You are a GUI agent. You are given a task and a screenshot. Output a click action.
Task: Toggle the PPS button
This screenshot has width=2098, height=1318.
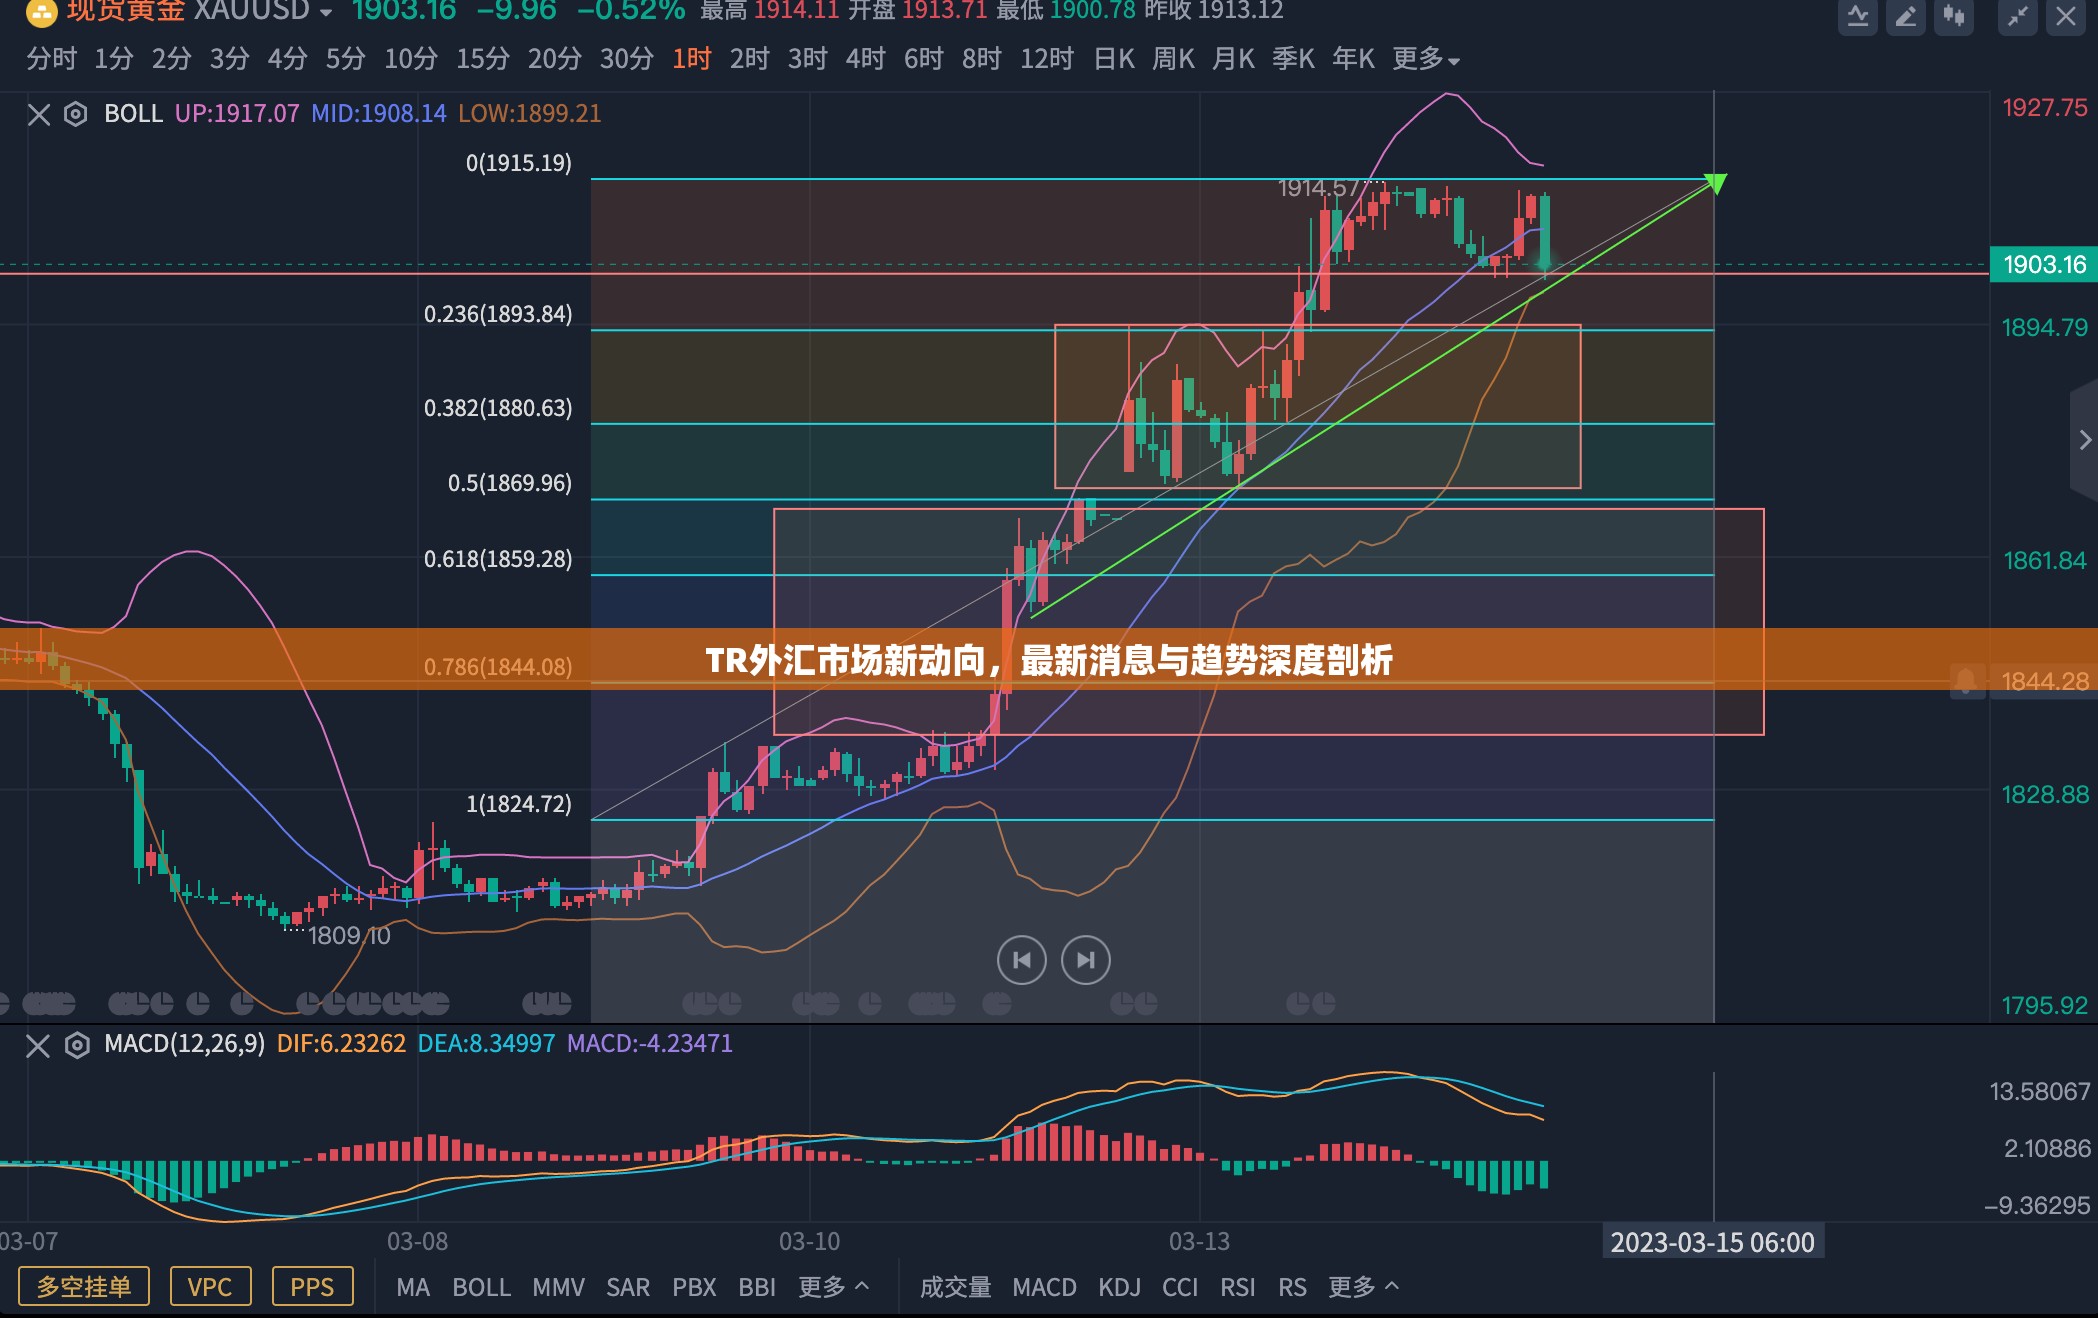tap(312, 1286)
